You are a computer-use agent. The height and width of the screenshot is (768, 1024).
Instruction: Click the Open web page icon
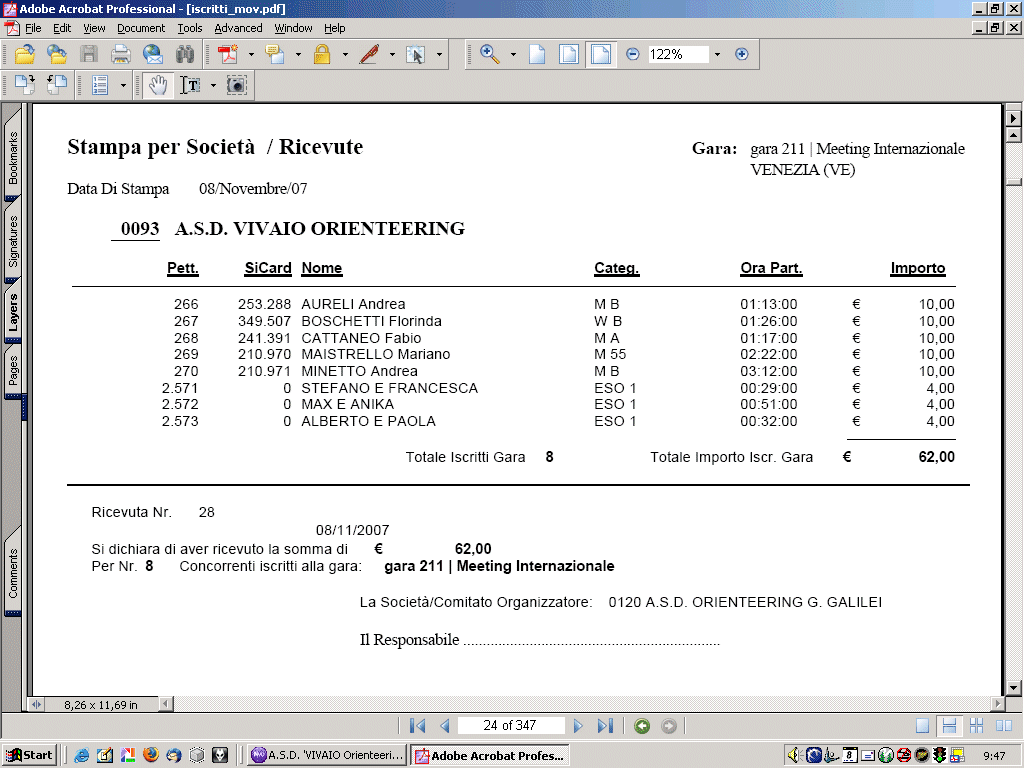point(57,54)
